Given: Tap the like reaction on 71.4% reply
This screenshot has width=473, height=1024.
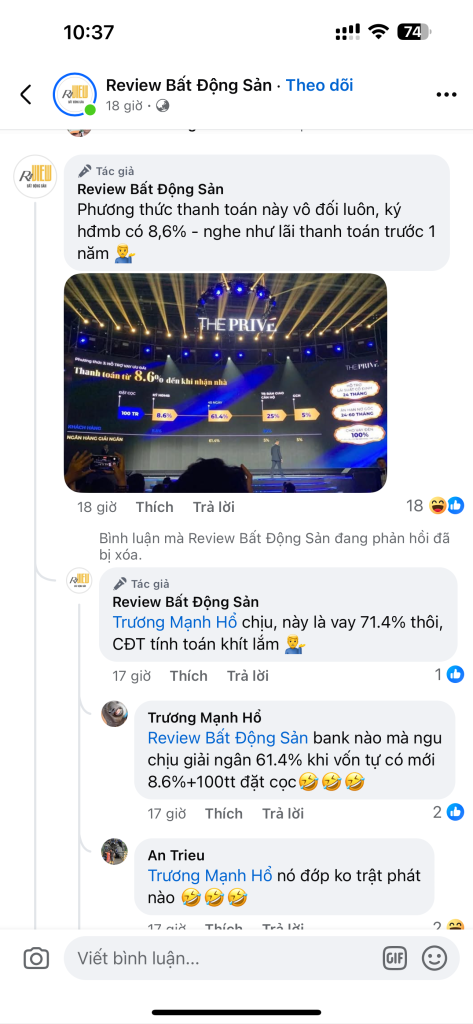Looking at the screenshot, I should pyautogui.click(x=455, y=675).
